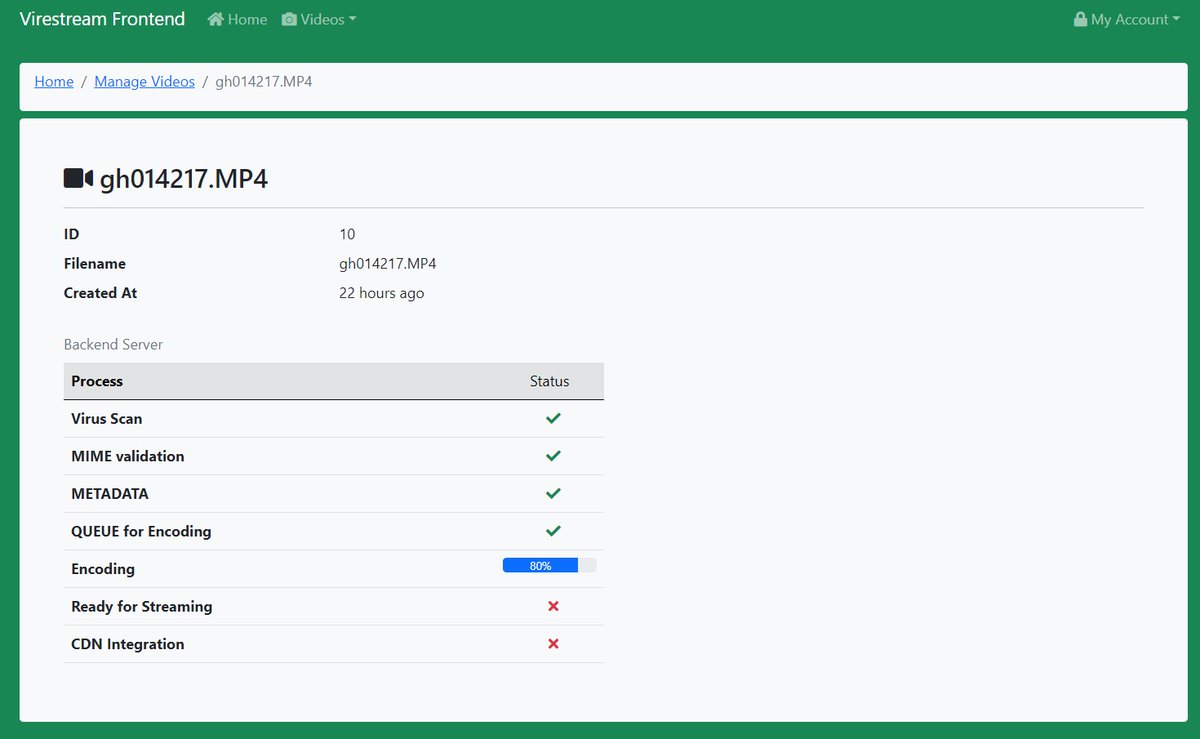The width and height of the screenshot is (1200, 739).
Task: Click the Virestream Frontend brand title
Action: [x=102, y=19]
